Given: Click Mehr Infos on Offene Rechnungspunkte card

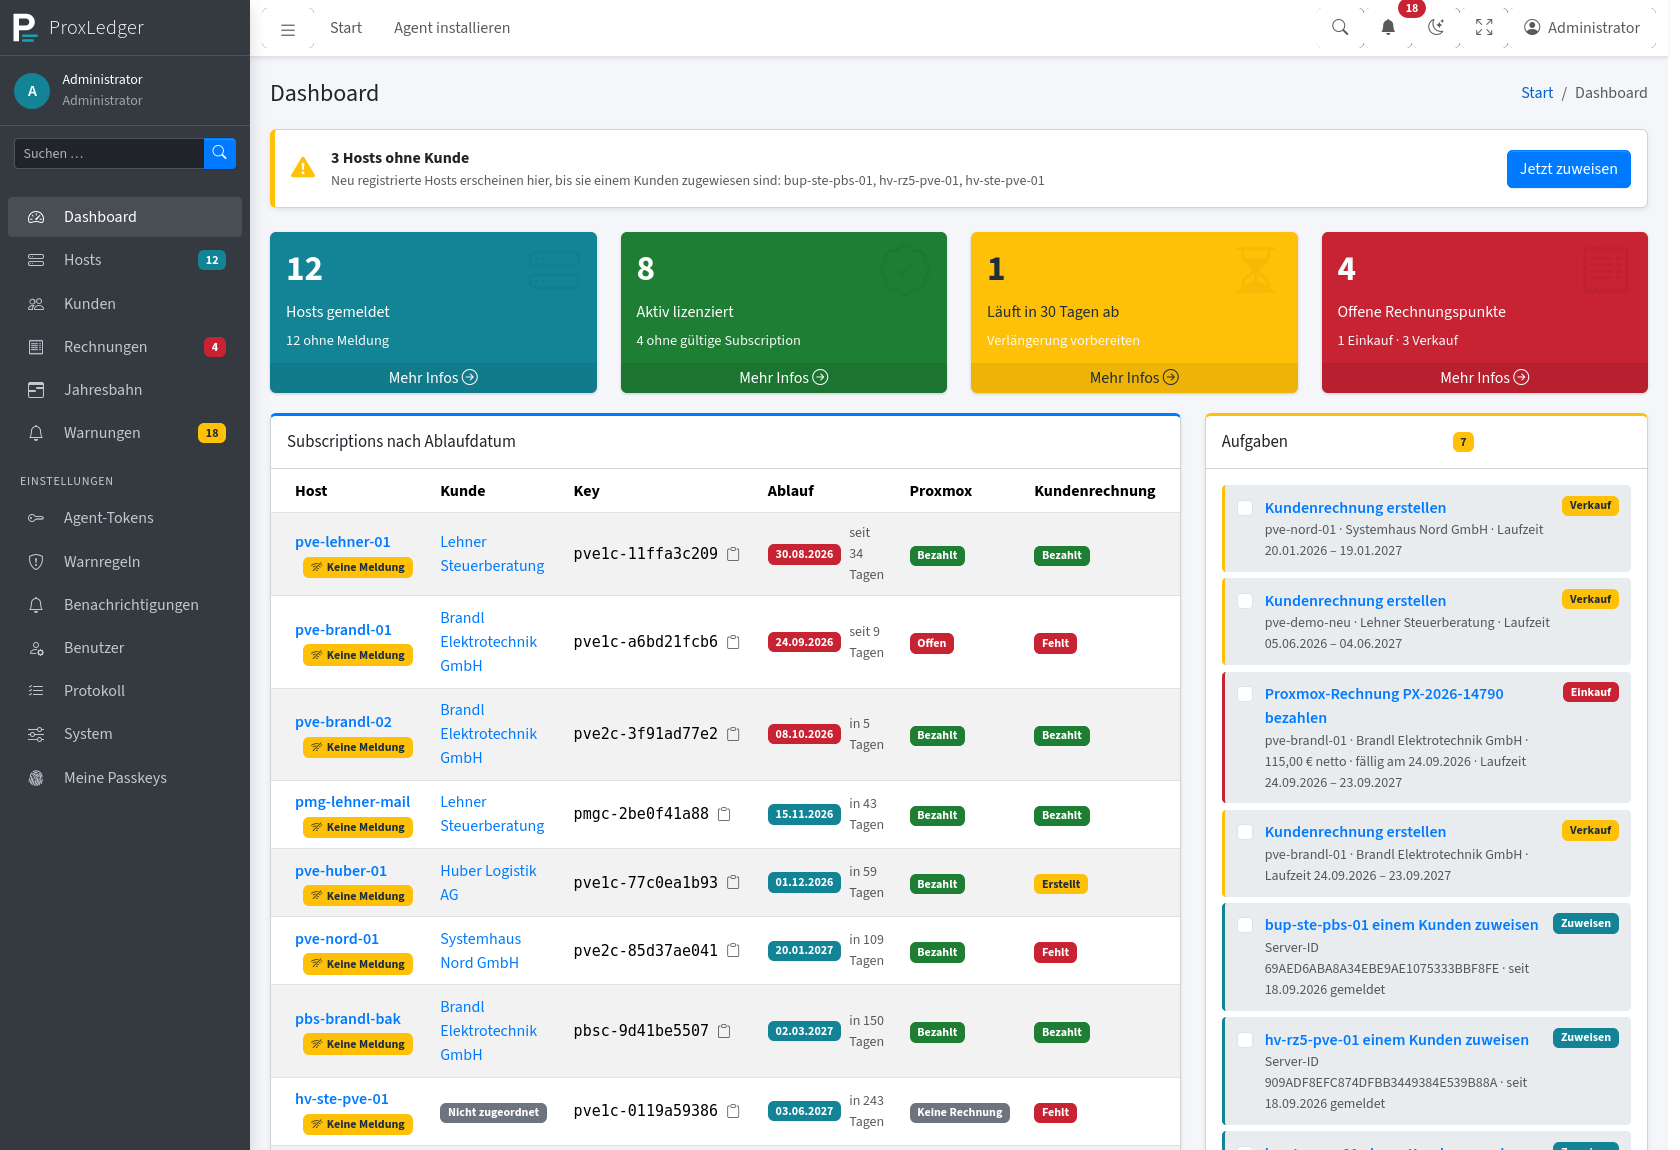Looking at the screenshot, I should (1484, 377).
